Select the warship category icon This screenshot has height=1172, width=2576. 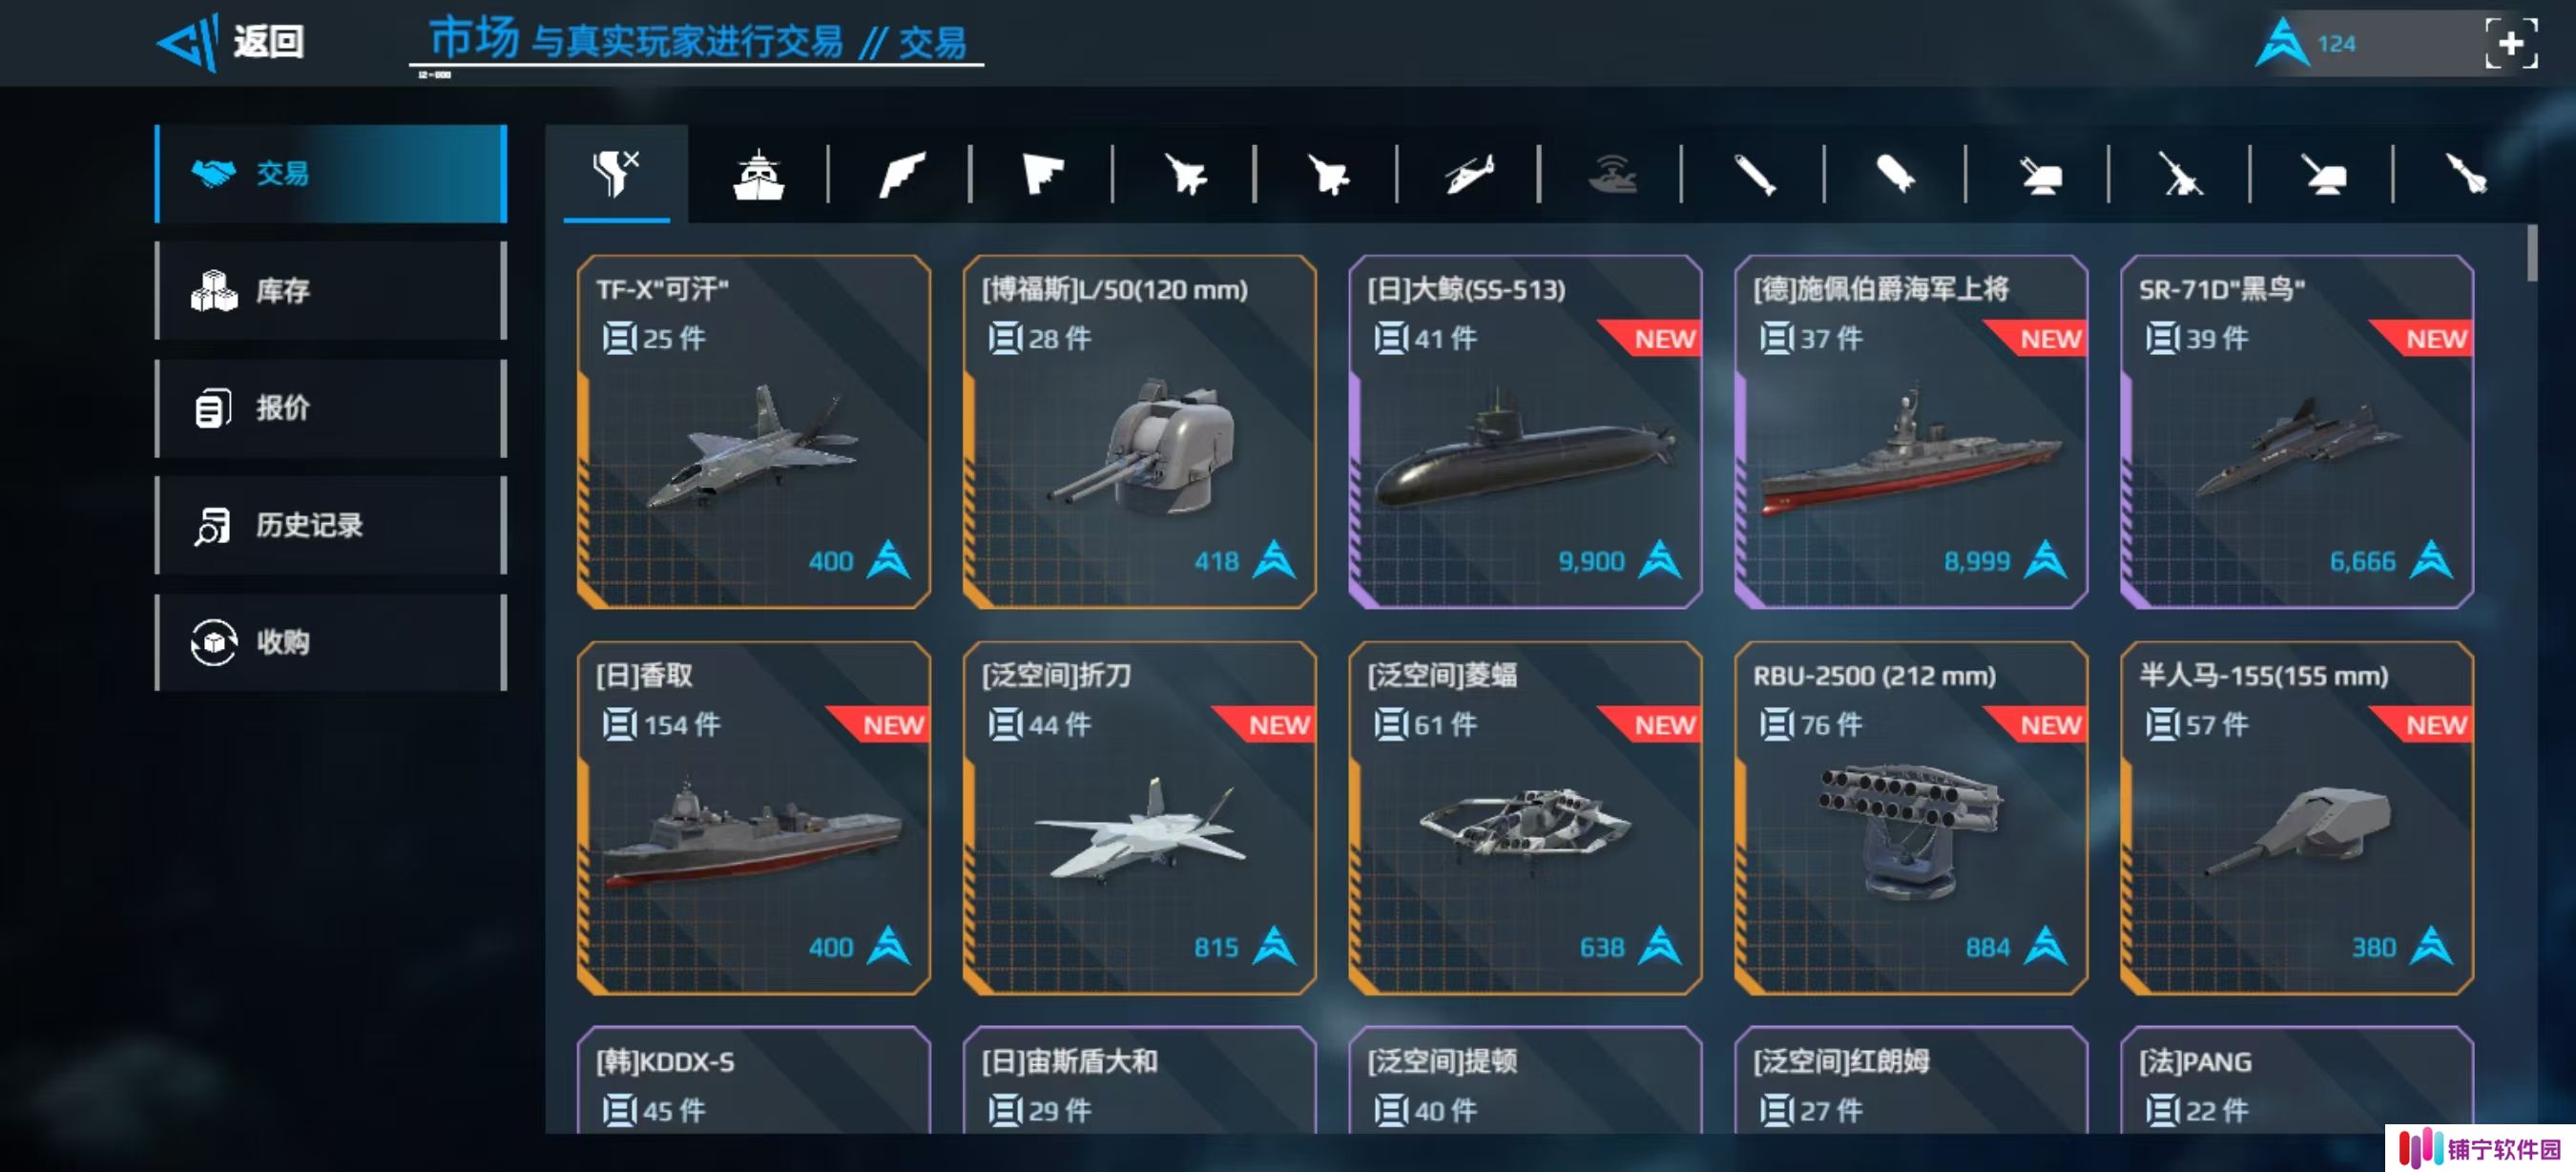pos(759,175)
